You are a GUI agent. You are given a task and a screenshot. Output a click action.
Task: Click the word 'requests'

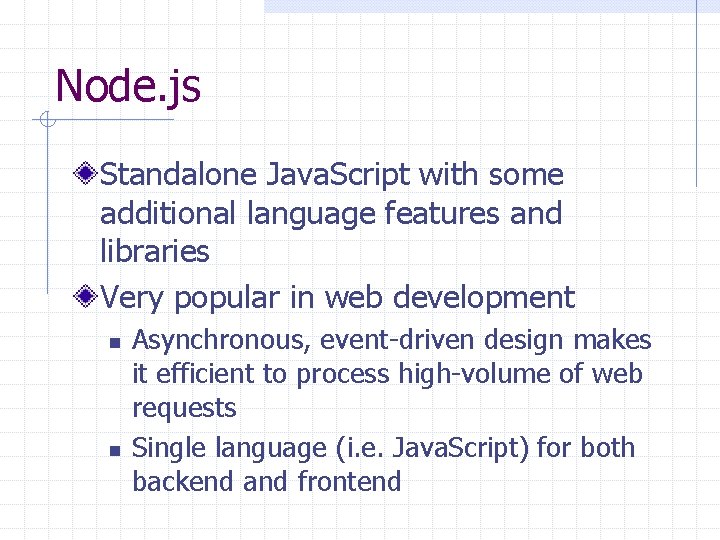185,409
